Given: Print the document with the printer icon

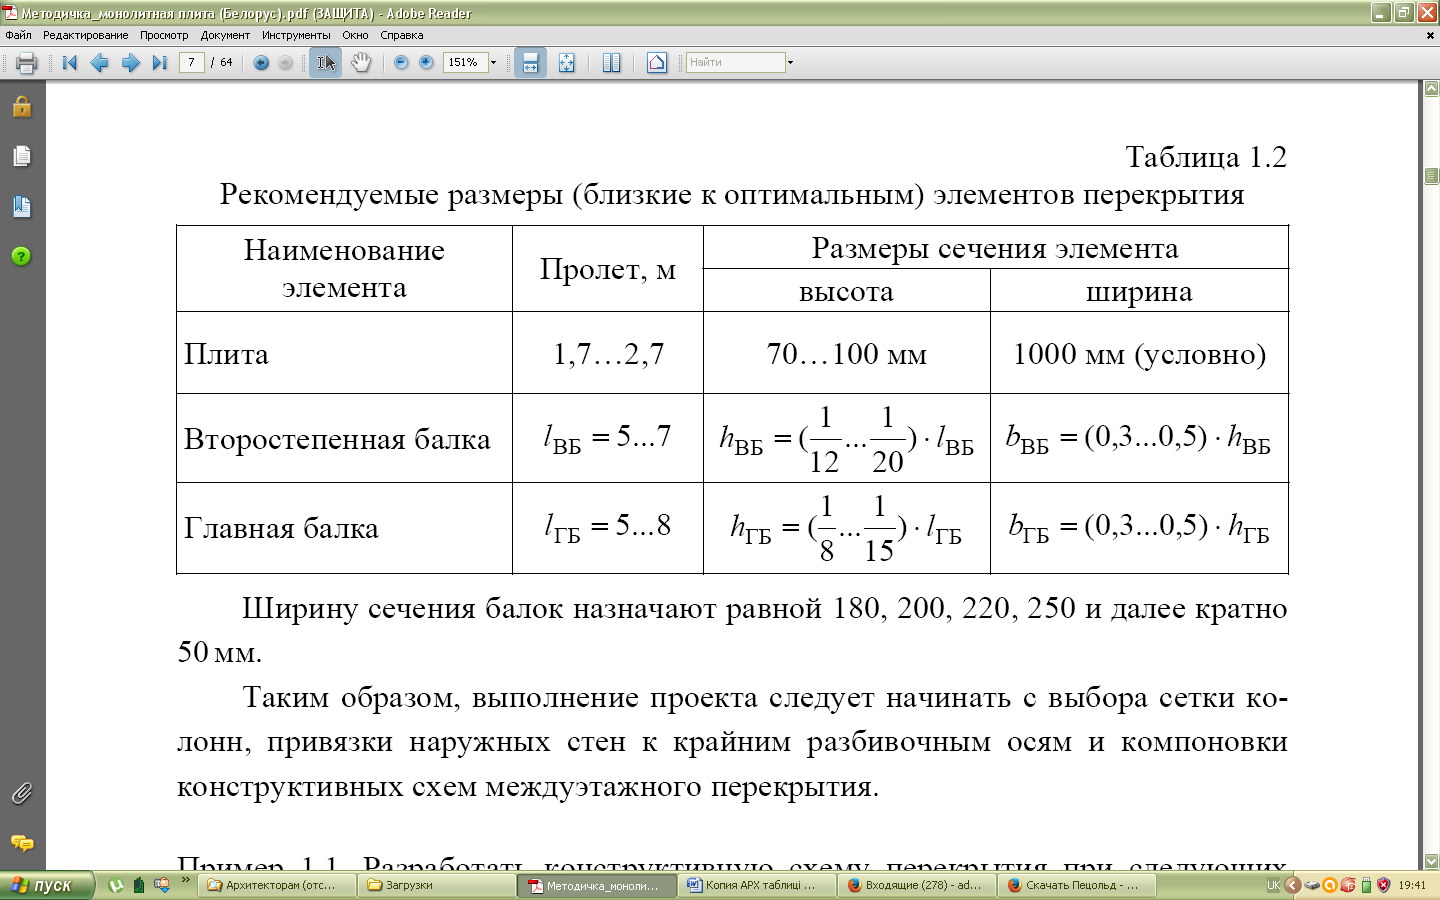Looking at the screenshot, I should (x=27, y=63).
